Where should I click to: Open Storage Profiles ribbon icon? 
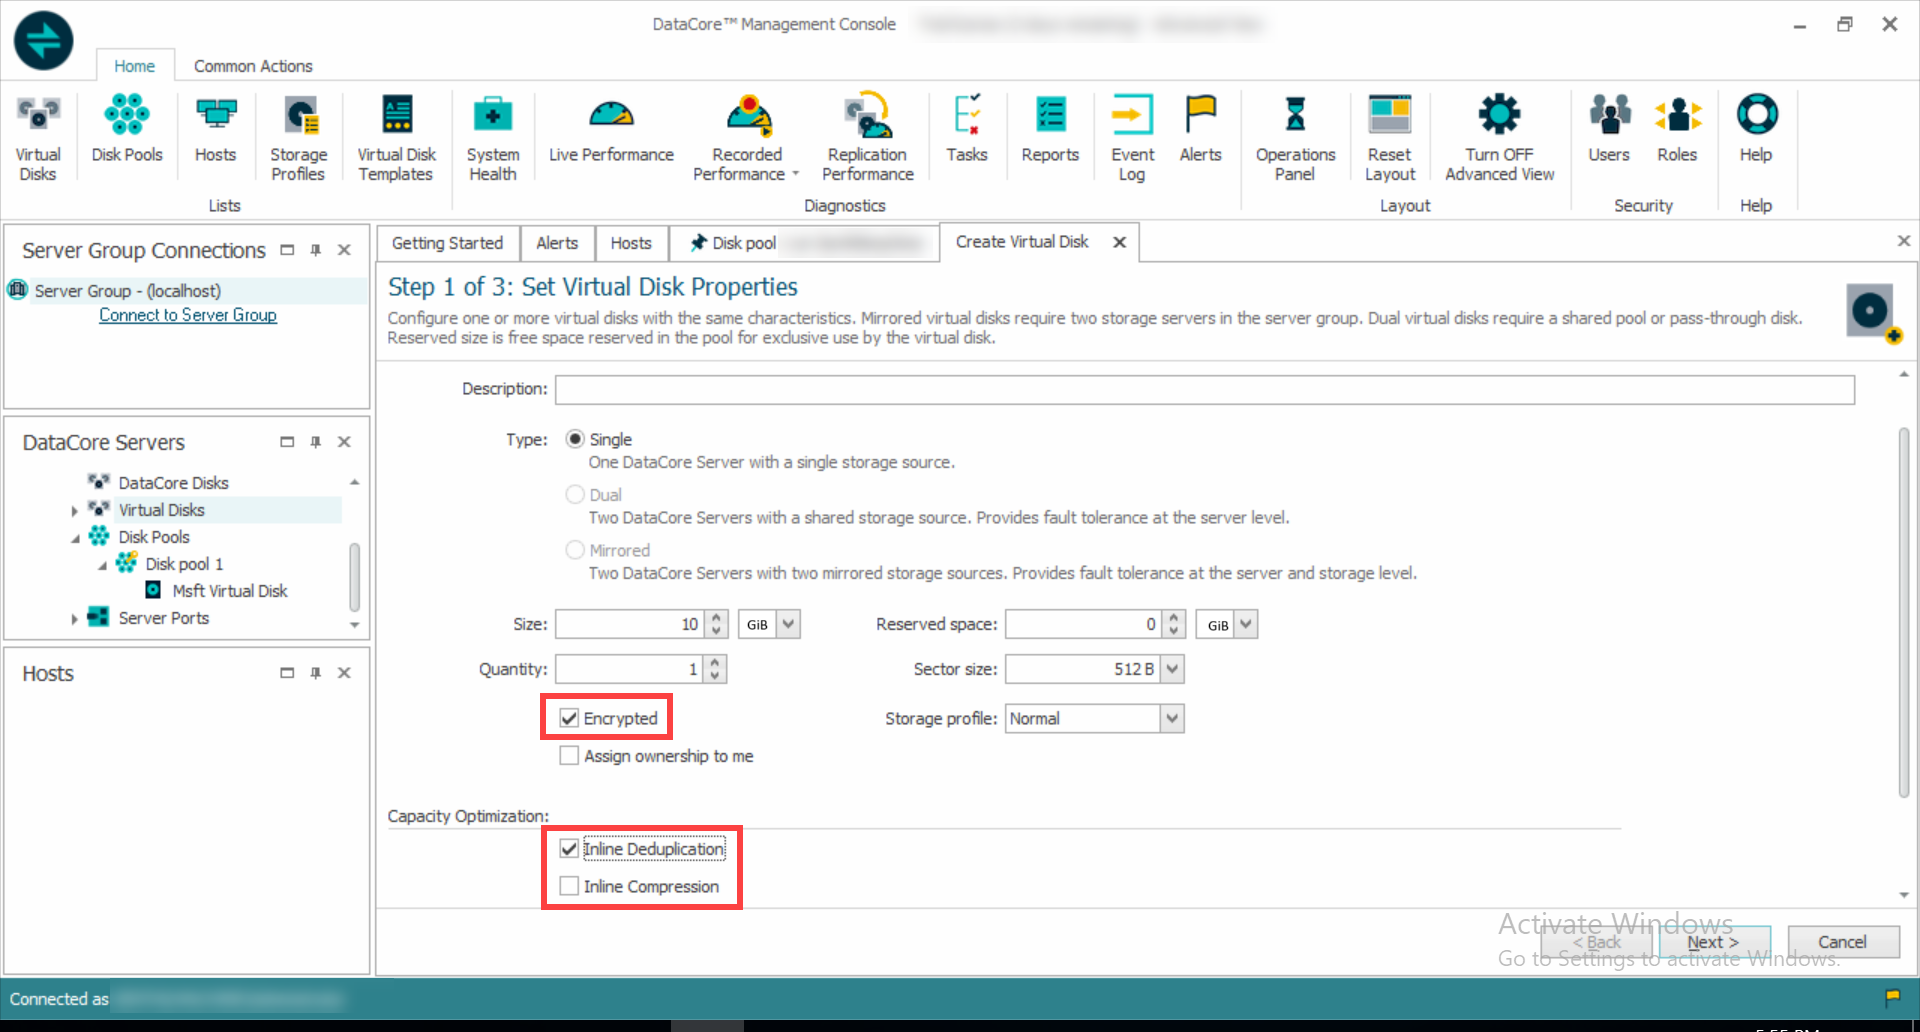(298, 137)
